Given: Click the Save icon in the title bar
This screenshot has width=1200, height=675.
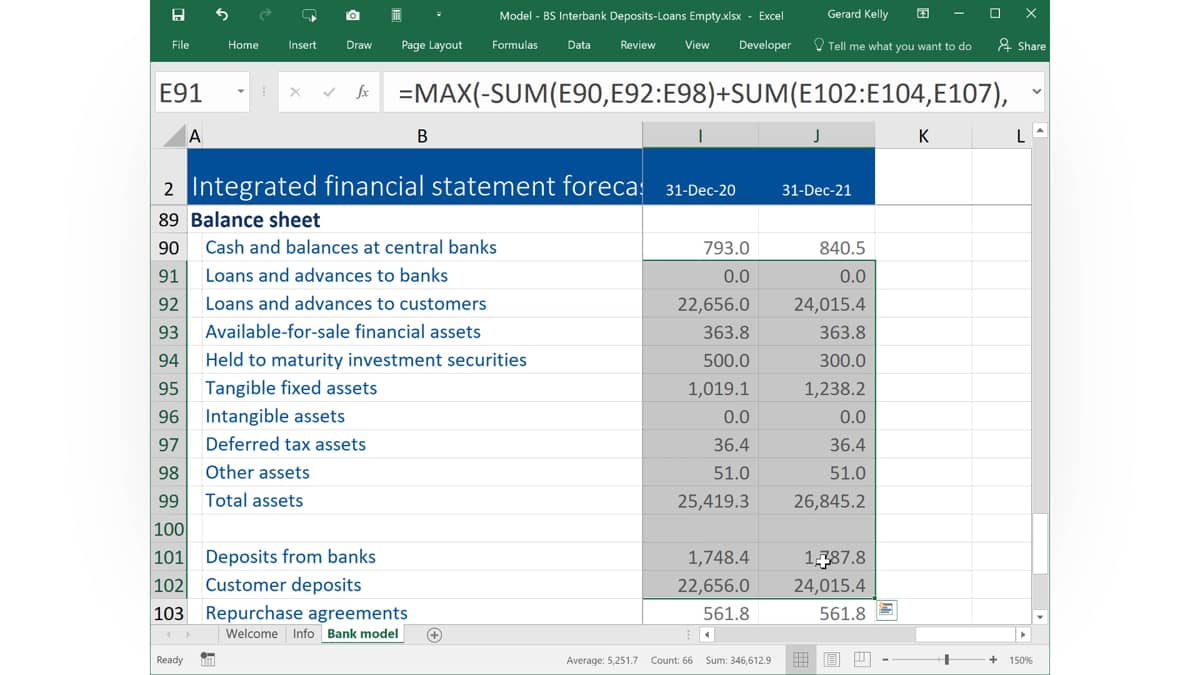Looking at the screenshot, I should tap(178, 15).
